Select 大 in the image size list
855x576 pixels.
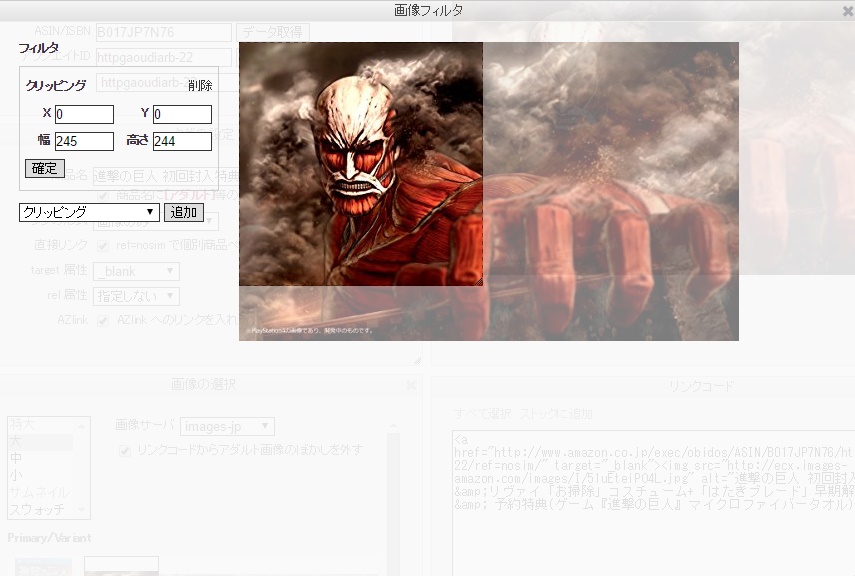coord(41,441)
